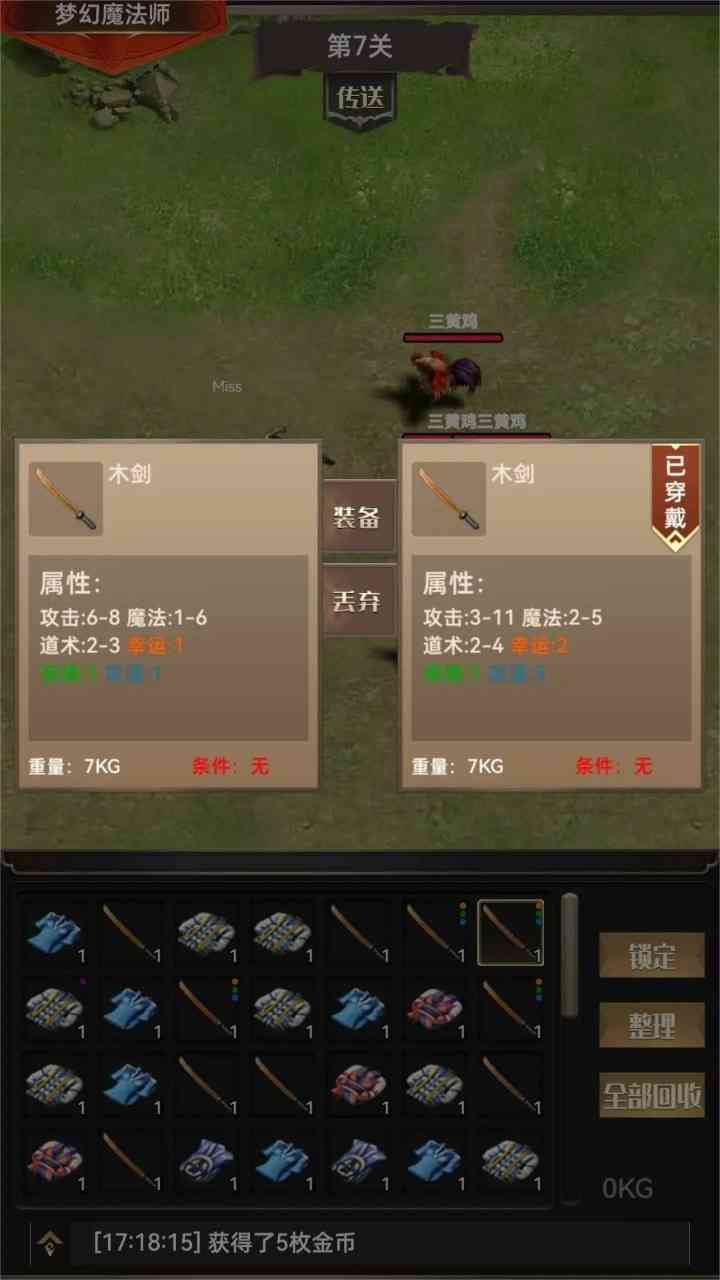Click the 丢弃 discard button
The image size is (720, 1280).
pos(358,600)
